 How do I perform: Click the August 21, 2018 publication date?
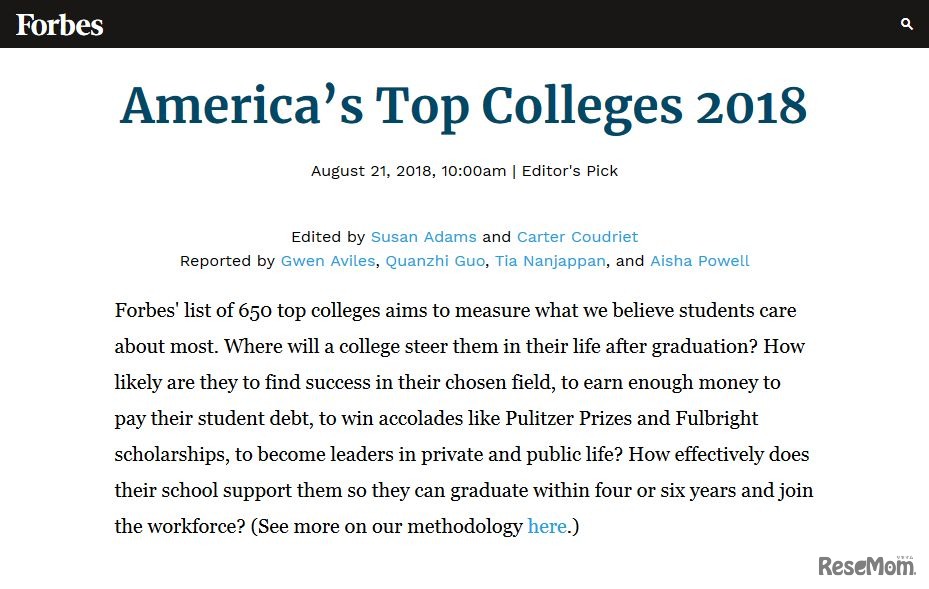pos(371,171)
